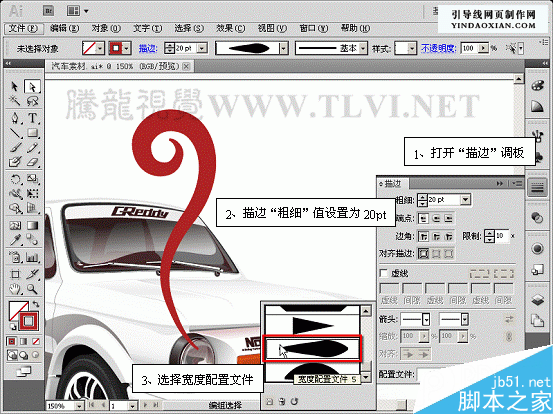The image size is (553, 414).
Task: Pick the Magic Wand tool
Action: (x=14, y=101)
